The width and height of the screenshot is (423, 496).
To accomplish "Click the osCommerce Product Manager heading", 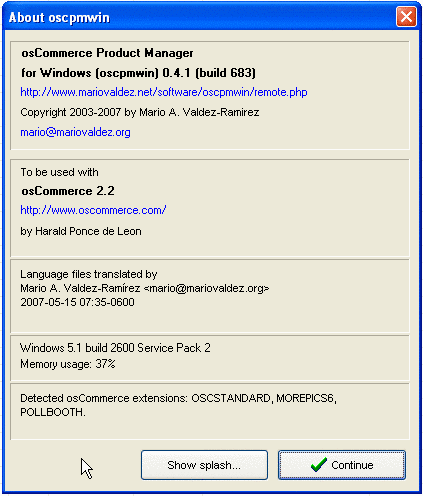I will 107,53.
